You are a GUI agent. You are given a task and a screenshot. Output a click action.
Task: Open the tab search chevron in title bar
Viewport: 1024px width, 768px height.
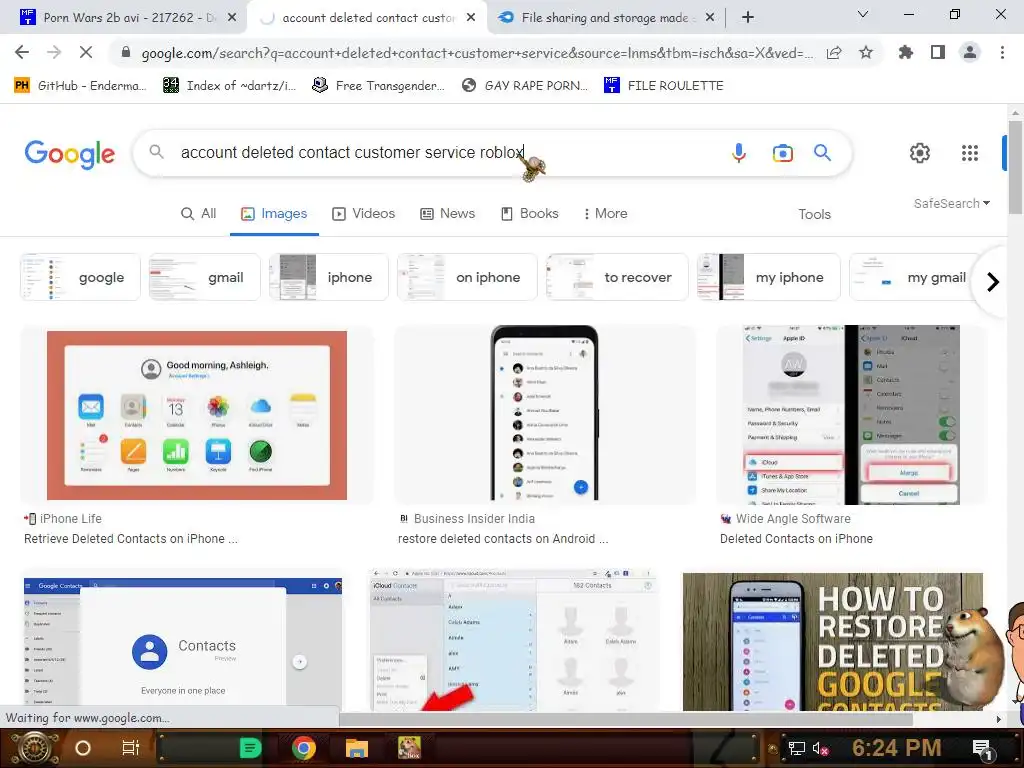(x=863, y=14)
